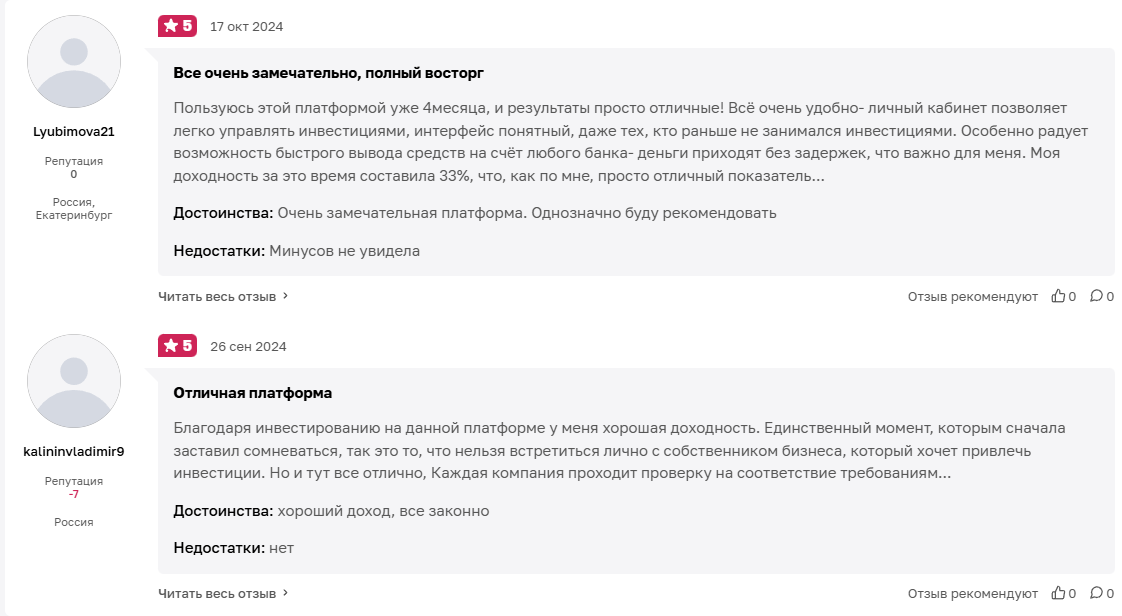Click the comment bubble icon on Lyubimova21's review
Viewport: 1122px width, 616px height.
click(x=1096, y=296)
